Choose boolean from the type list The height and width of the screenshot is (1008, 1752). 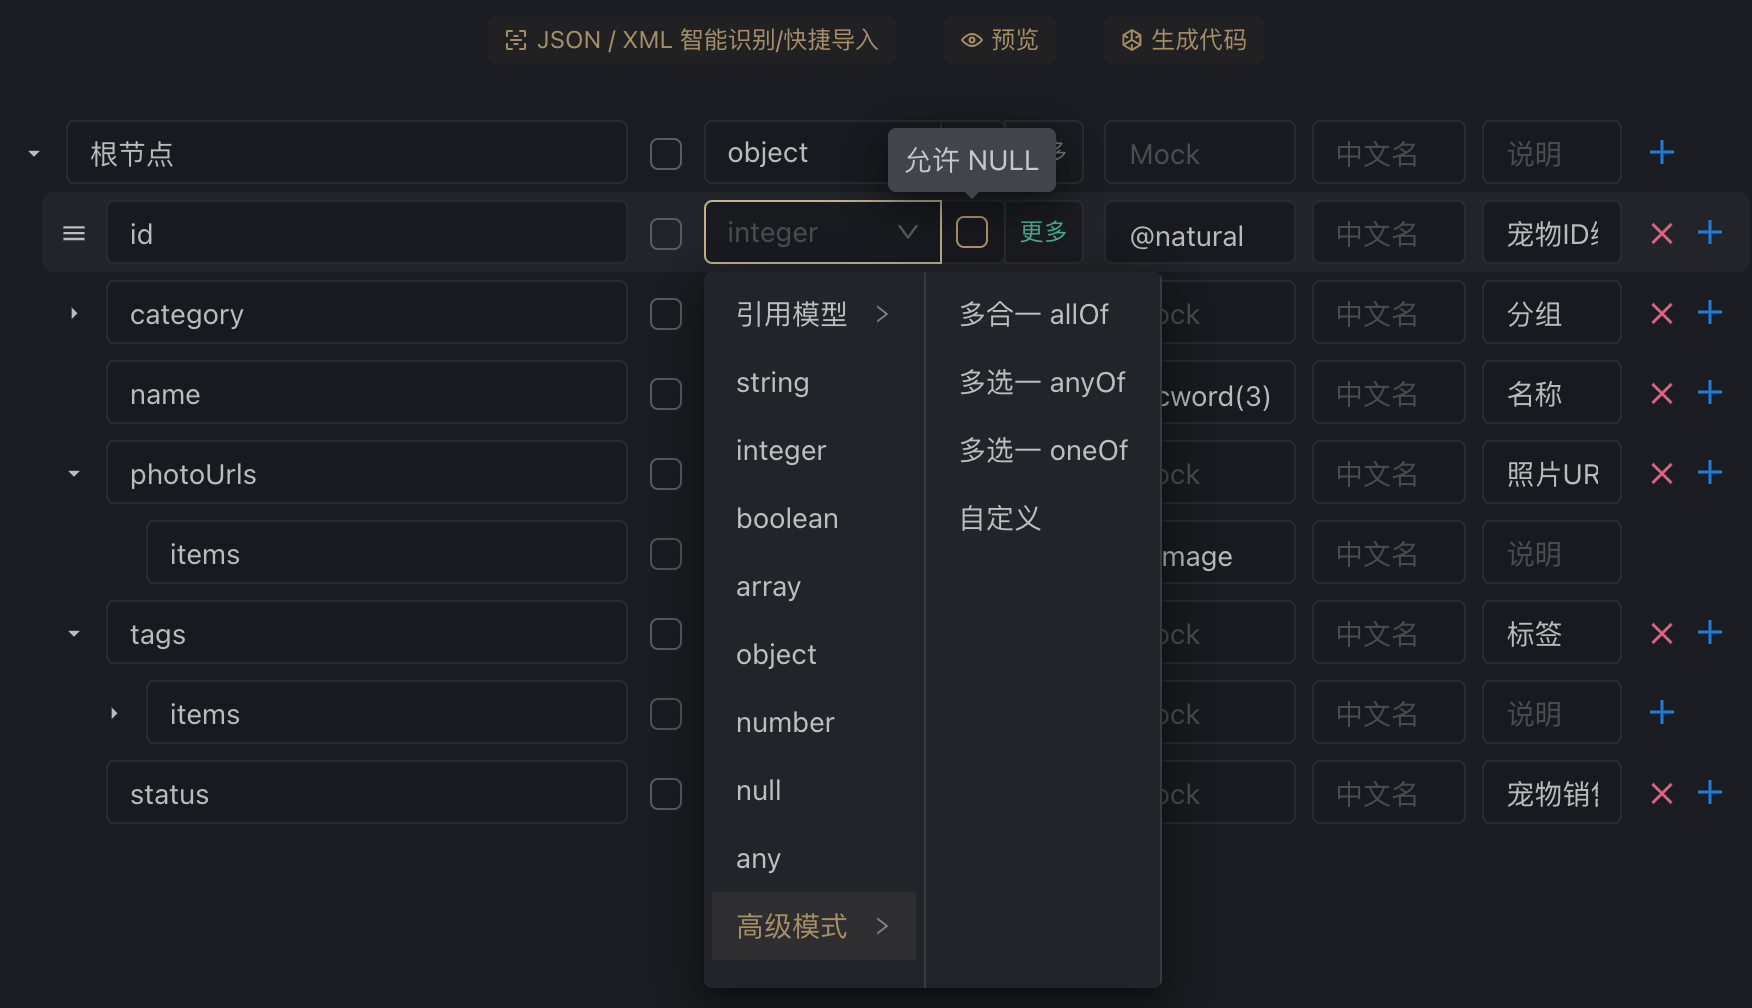787,518
